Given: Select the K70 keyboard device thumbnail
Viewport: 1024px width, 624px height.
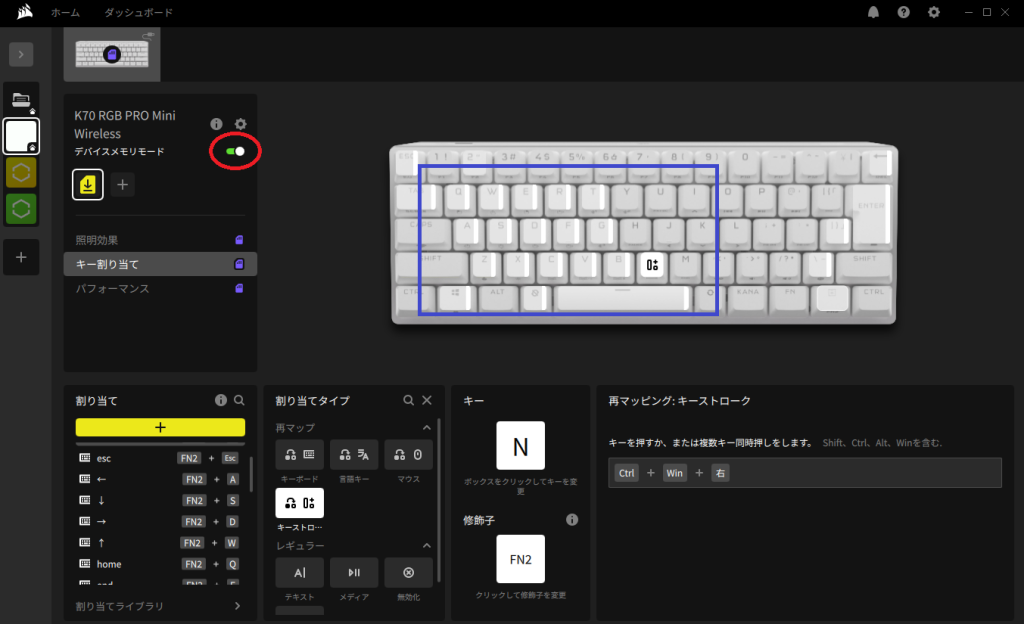Looking at the screenshot, I should pyautogui.click(x=112, y=54).
